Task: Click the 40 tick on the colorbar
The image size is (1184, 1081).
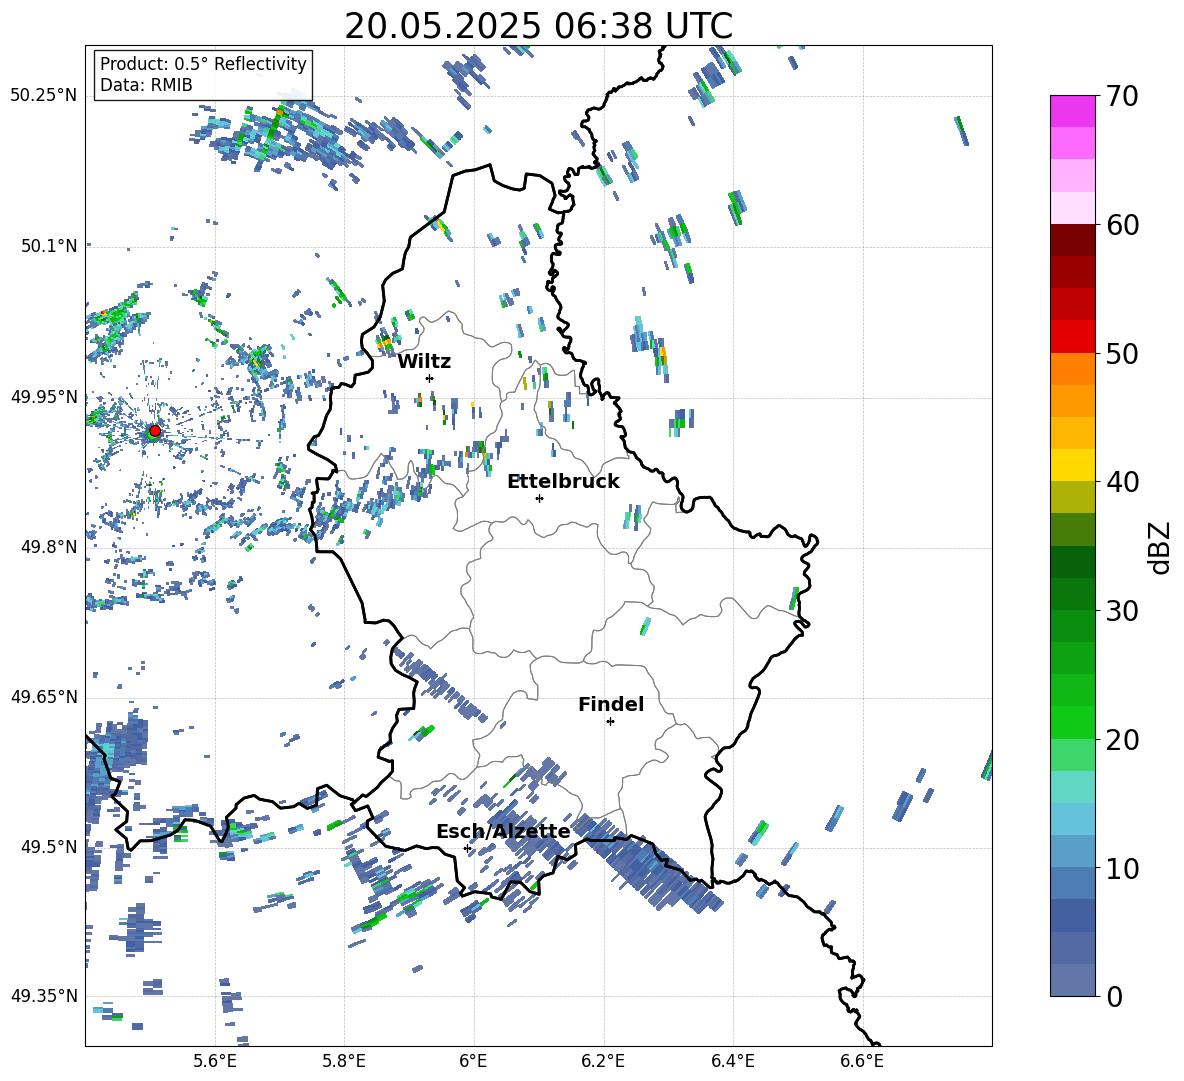Action: (x=1122, y=482)
